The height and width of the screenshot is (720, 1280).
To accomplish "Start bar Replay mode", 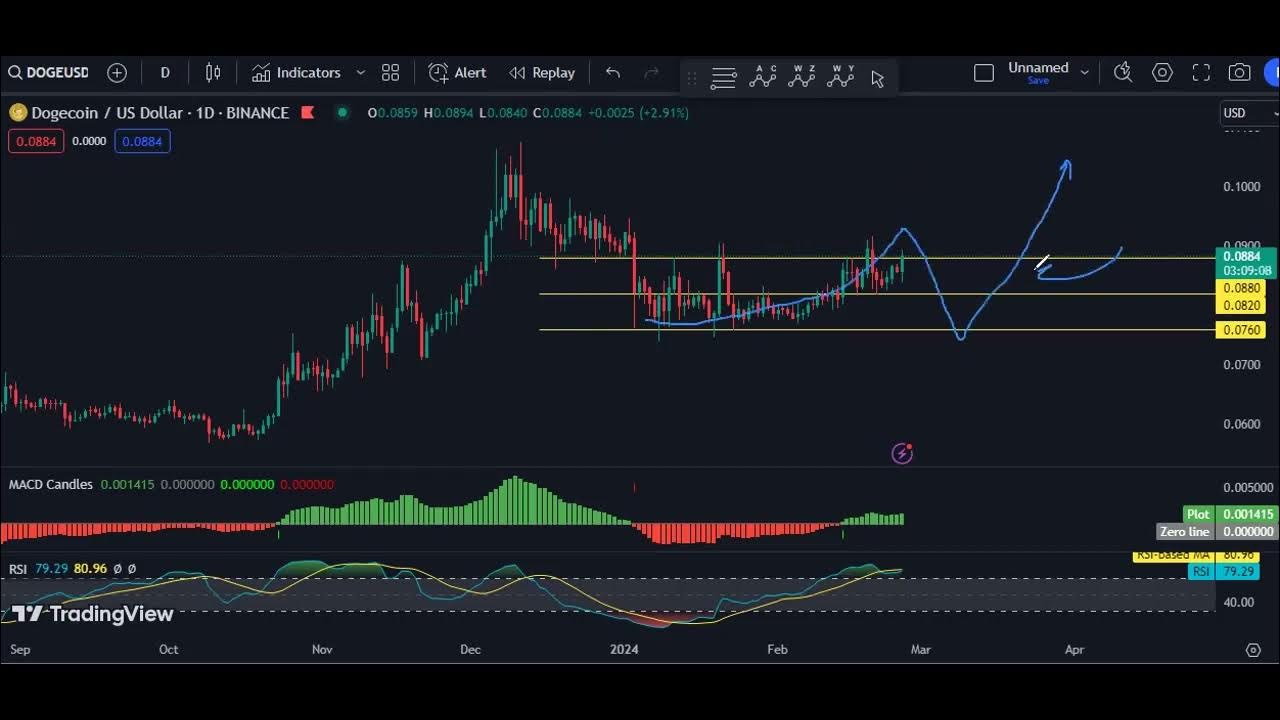I will (x=542, y=73).
